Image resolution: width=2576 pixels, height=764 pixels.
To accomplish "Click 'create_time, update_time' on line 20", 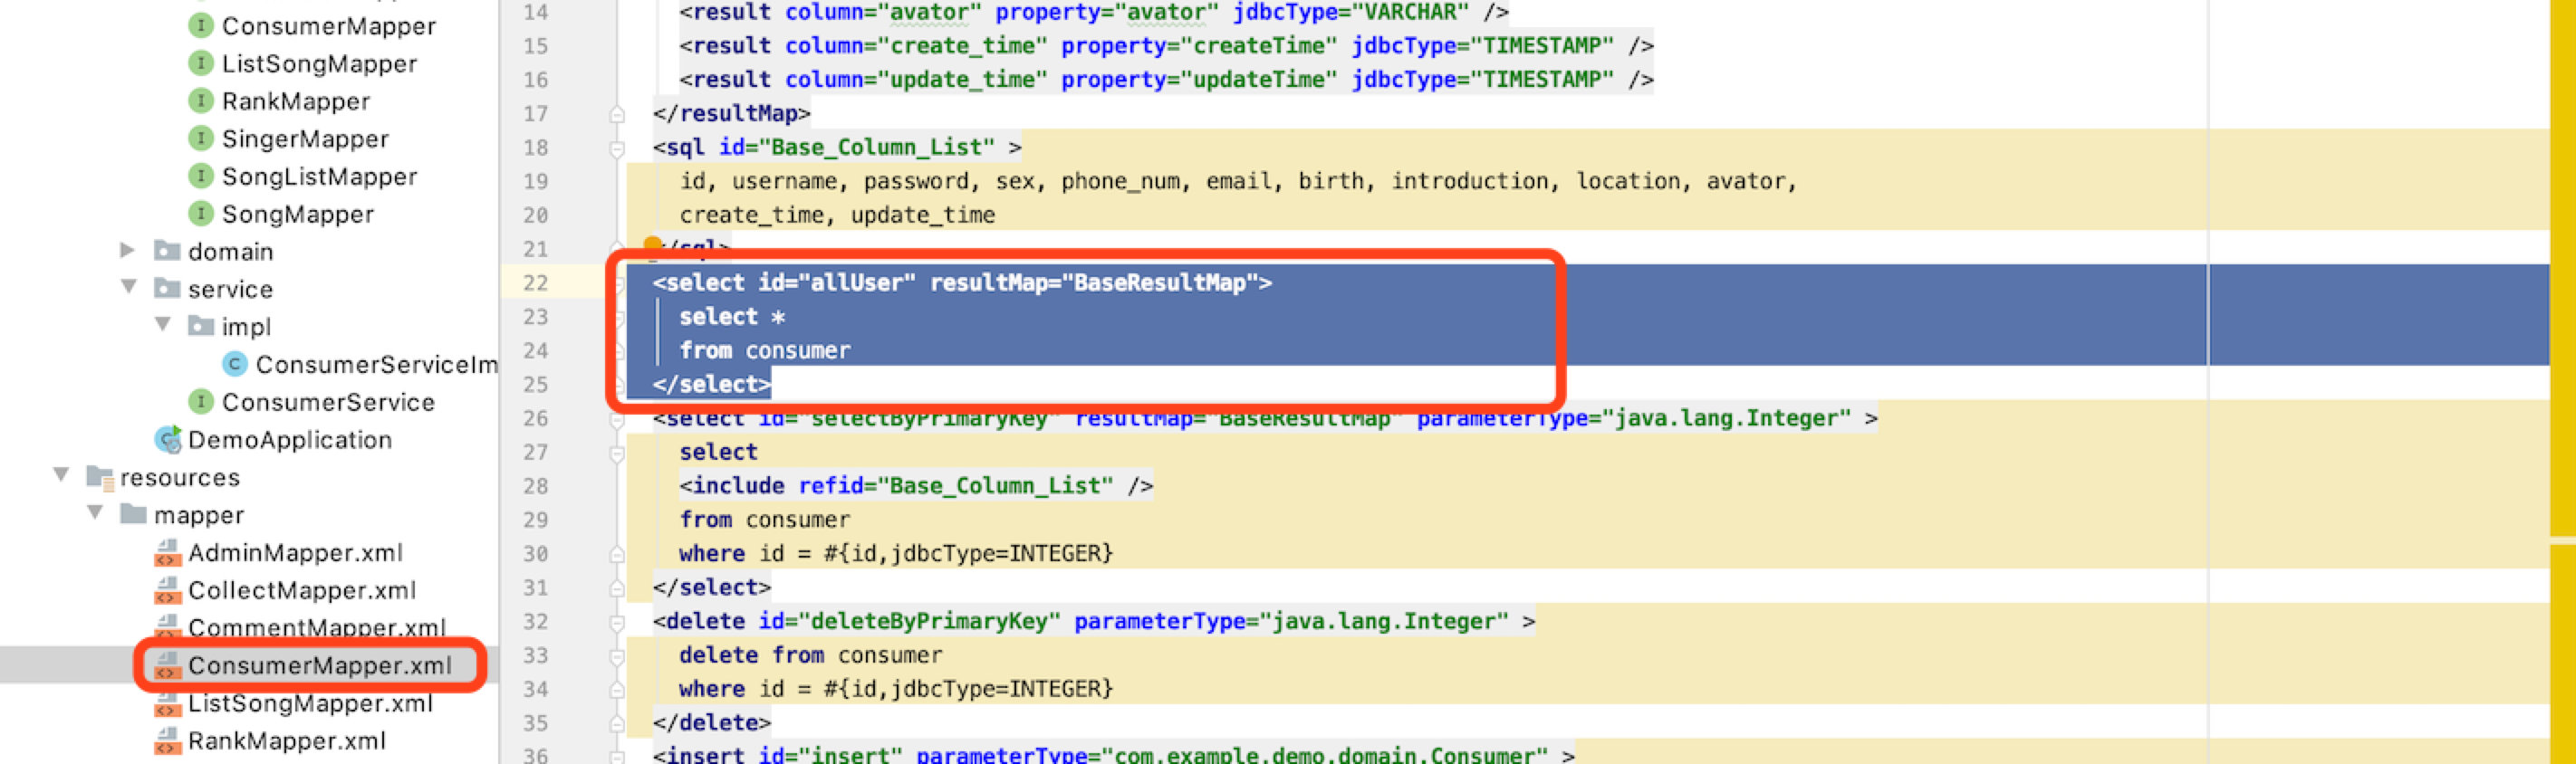I will 837,215.
